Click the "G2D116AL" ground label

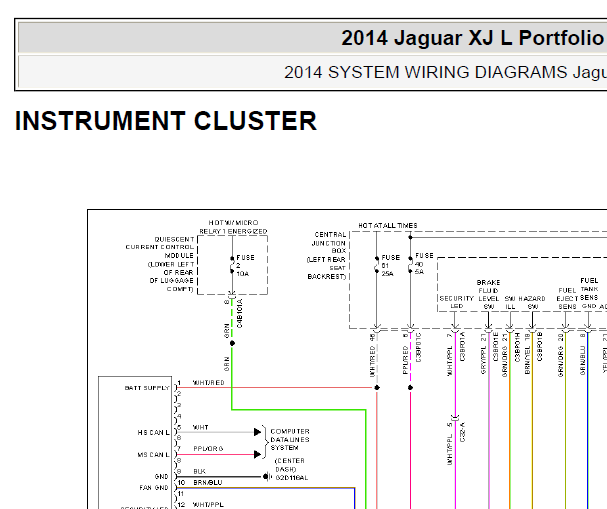pos(292,478)
